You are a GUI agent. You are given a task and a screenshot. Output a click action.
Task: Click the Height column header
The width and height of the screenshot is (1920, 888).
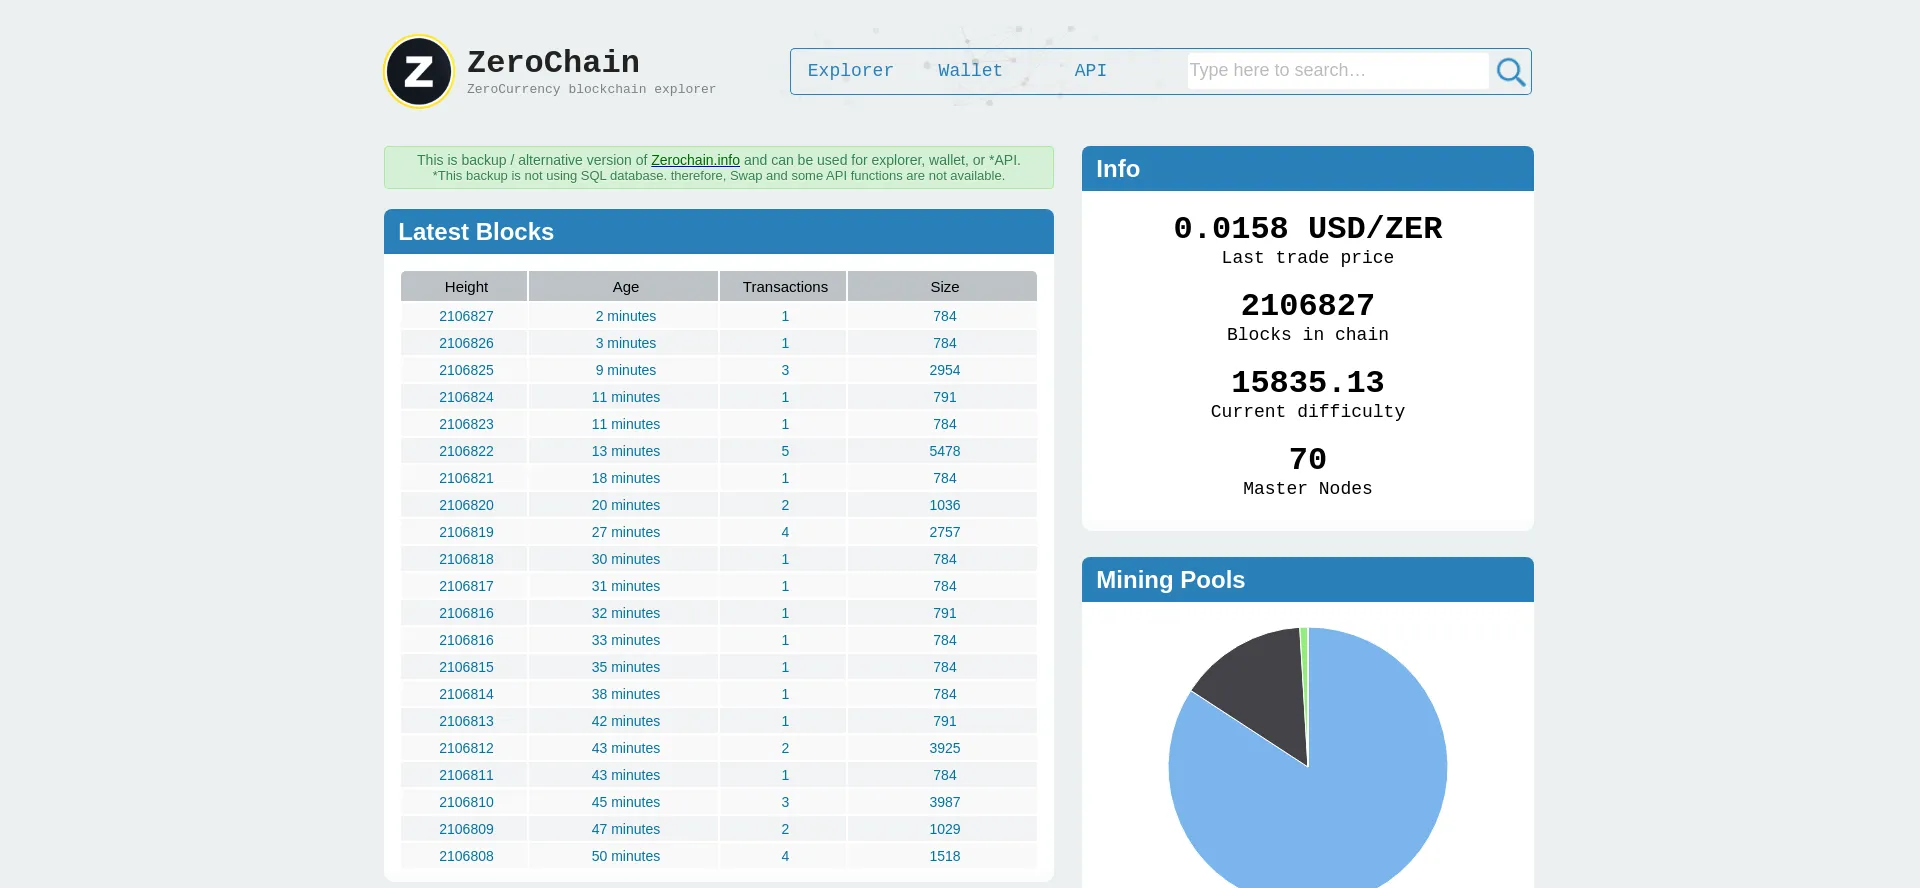pos(464,286)
